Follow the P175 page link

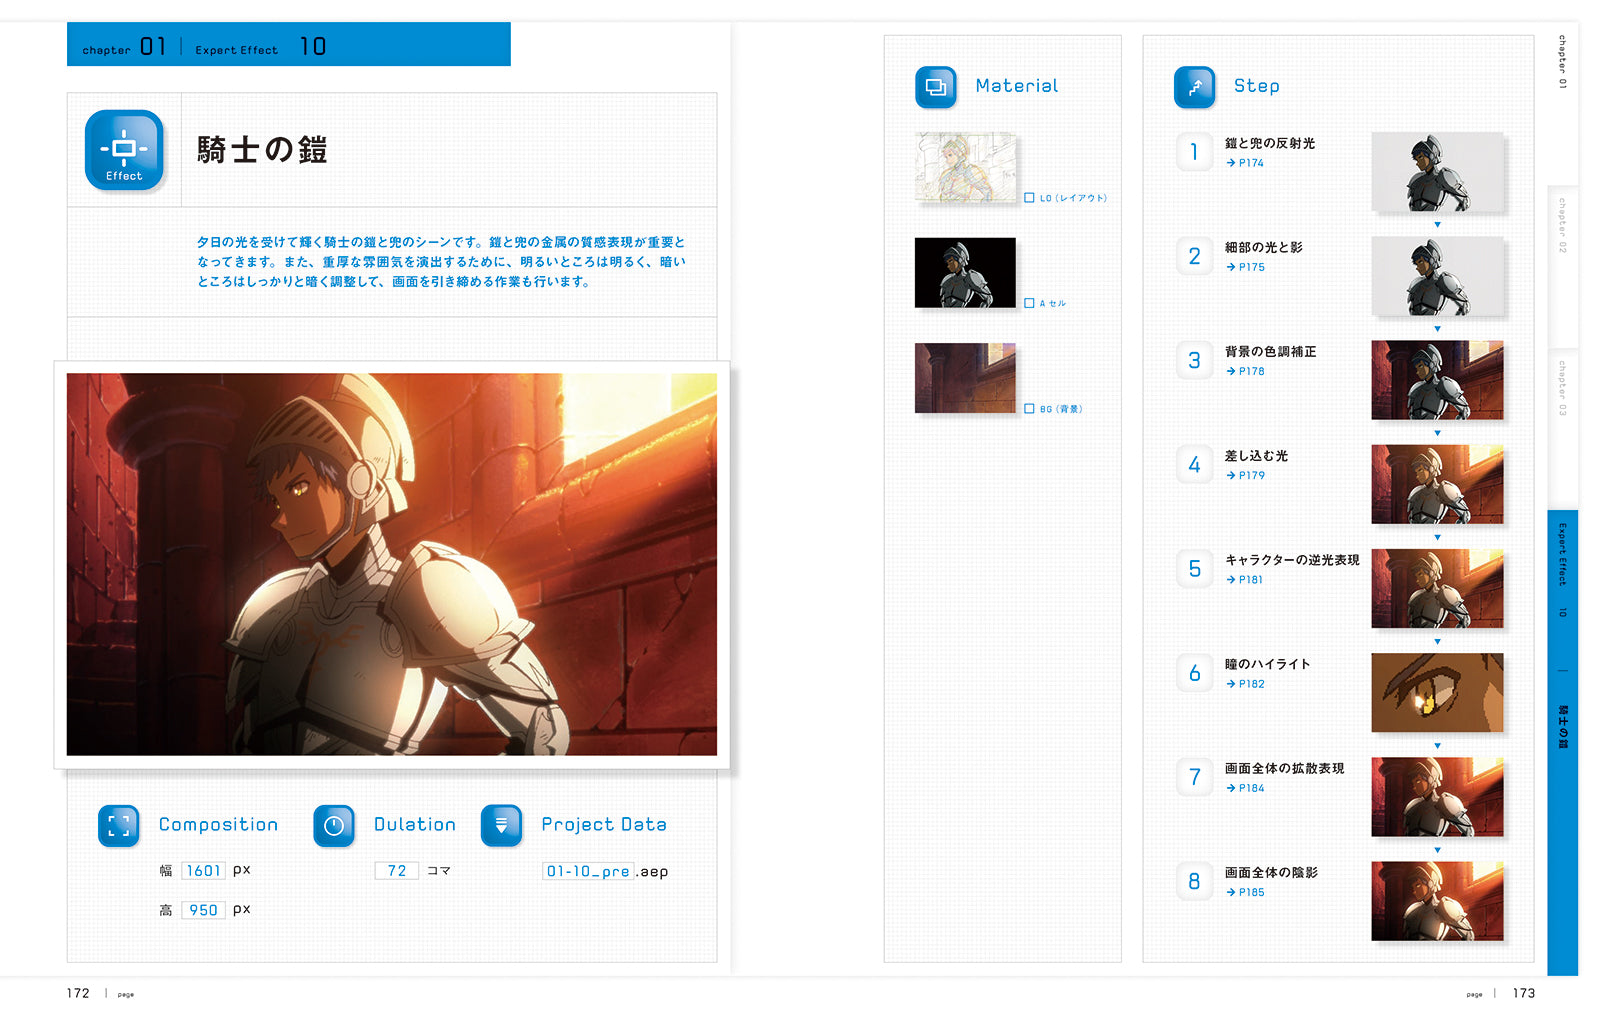(x=1245, y=267)
